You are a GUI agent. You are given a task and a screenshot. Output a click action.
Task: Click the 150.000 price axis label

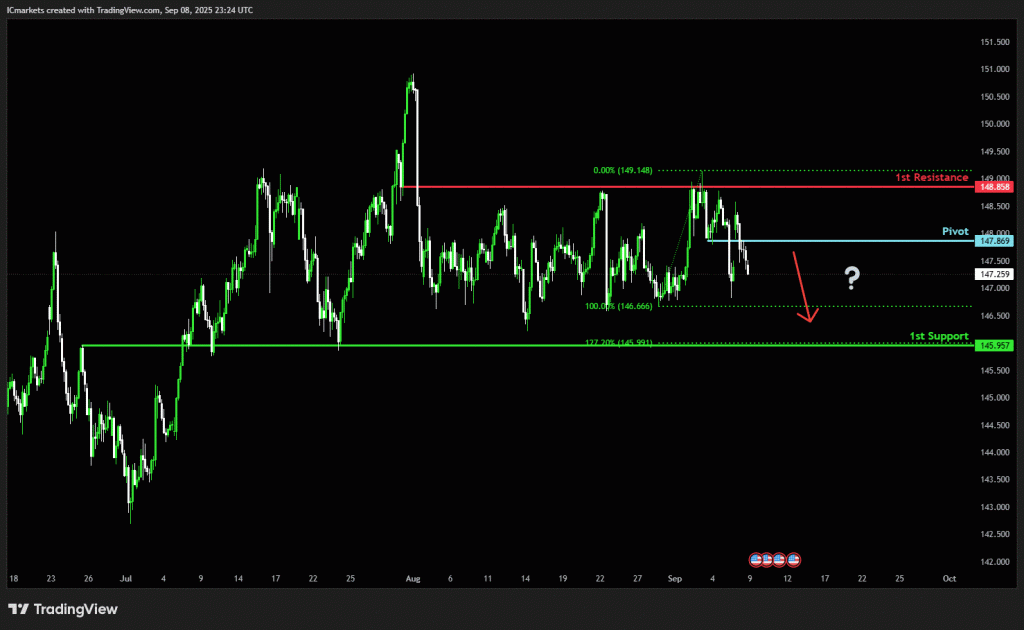(x=994, y=124)
